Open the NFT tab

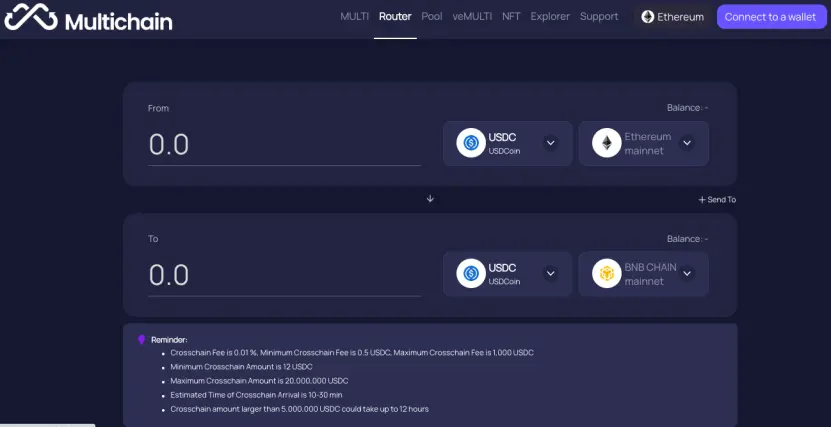[x=511, y=16]
